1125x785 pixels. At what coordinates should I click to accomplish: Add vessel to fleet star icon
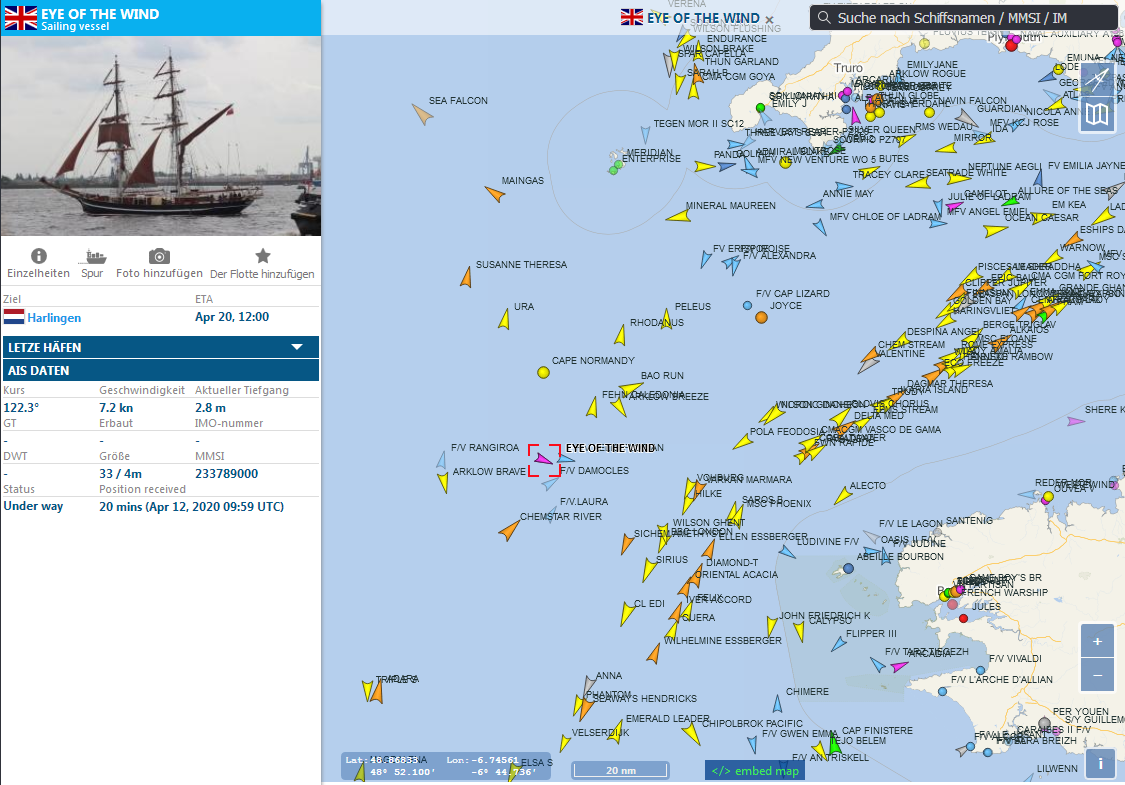tap(263, 255)
